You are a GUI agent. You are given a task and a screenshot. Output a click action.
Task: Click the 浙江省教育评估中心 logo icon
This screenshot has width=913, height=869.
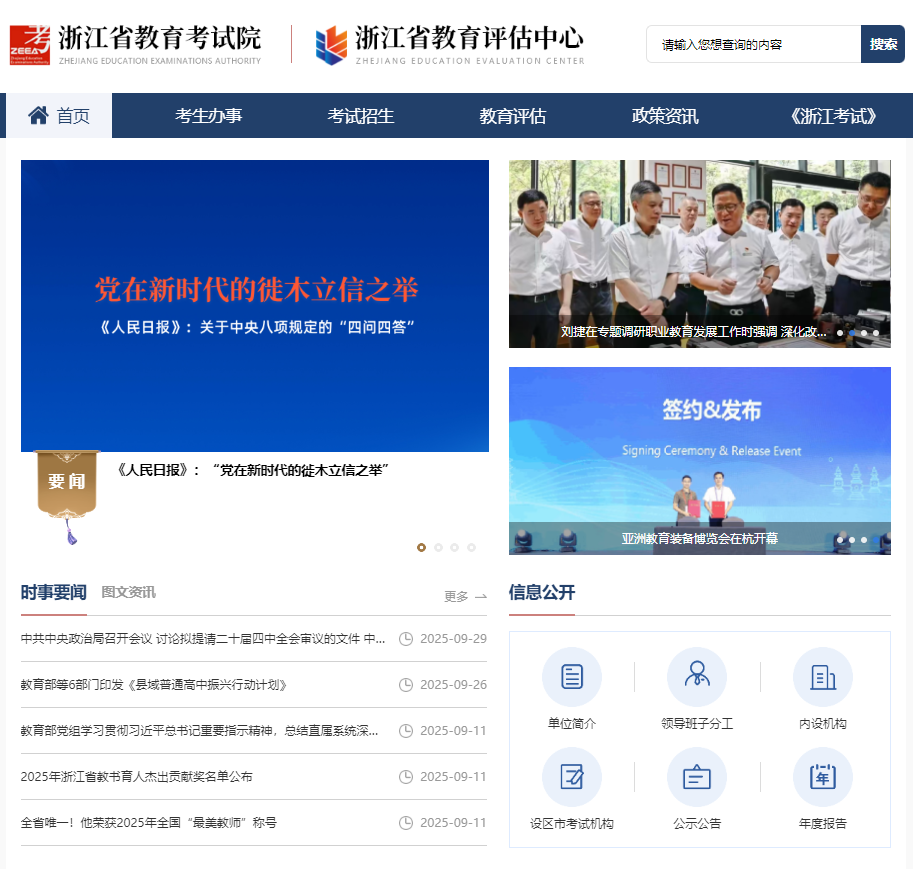click(x=332, y=45)
